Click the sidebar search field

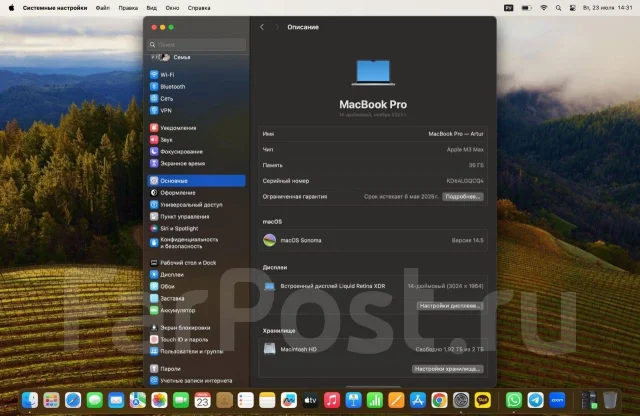196,44
